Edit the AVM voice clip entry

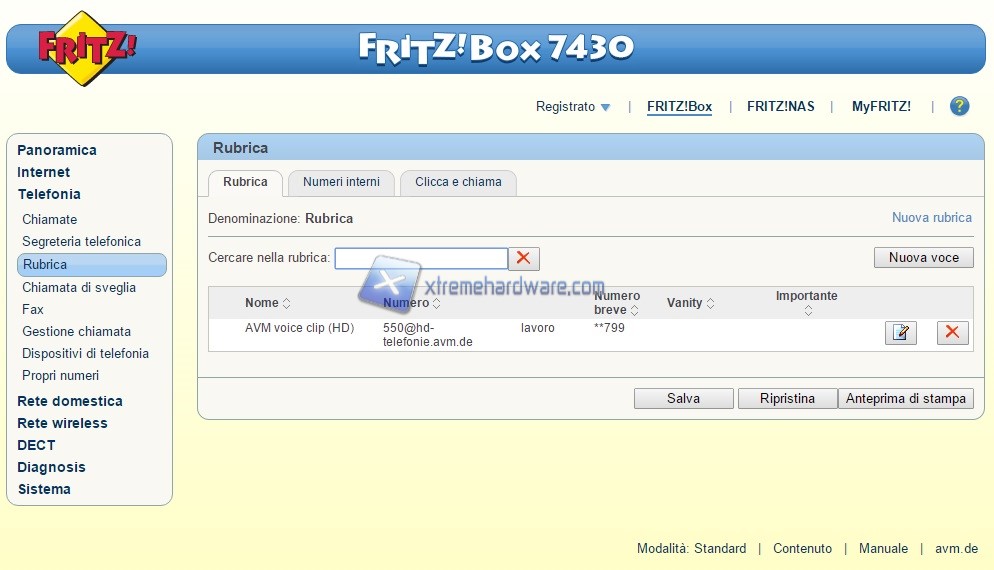(900, 333)
